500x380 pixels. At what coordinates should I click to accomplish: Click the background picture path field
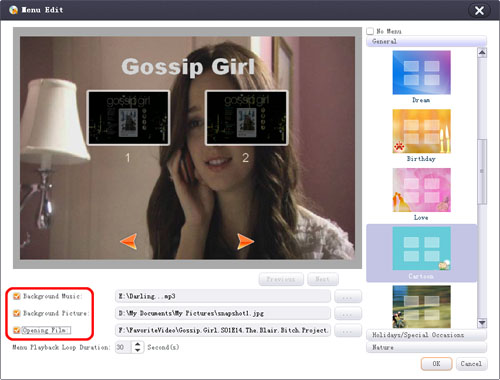point(223,313)
